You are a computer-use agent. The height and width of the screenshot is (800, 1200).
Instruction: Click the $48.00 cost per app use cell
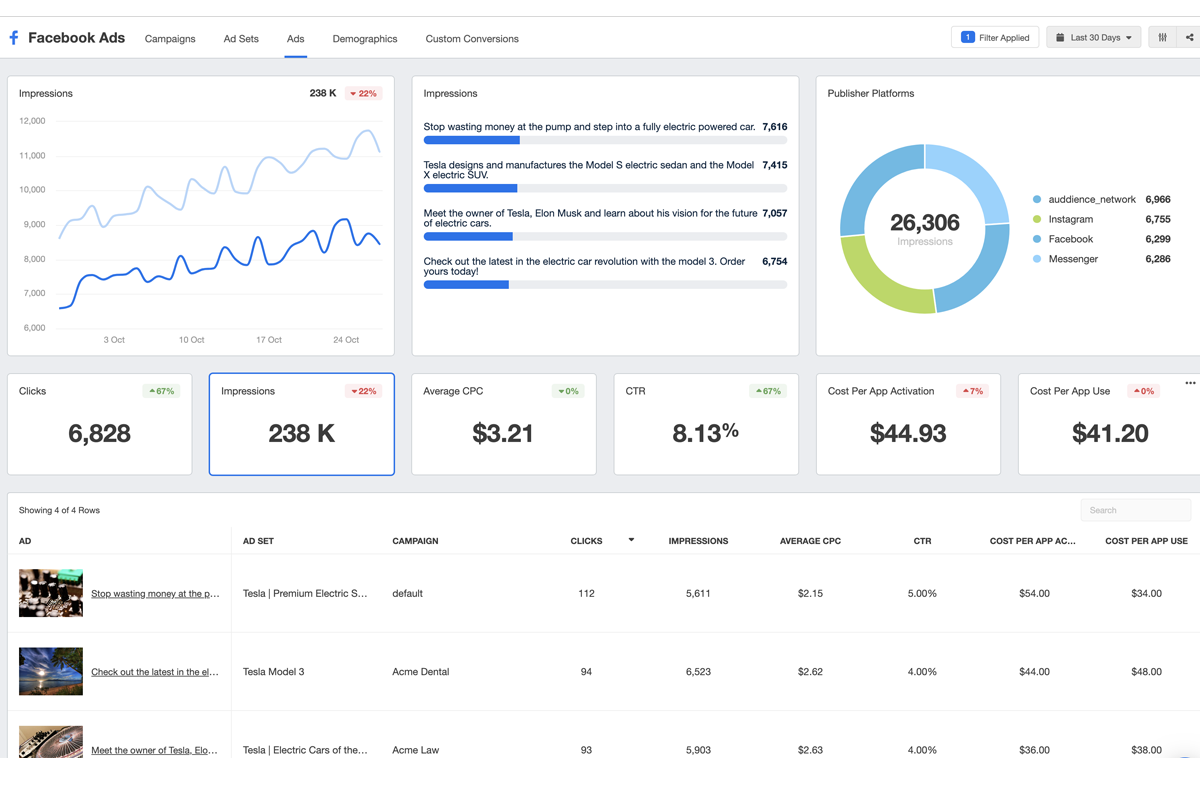coord(1146,672)
